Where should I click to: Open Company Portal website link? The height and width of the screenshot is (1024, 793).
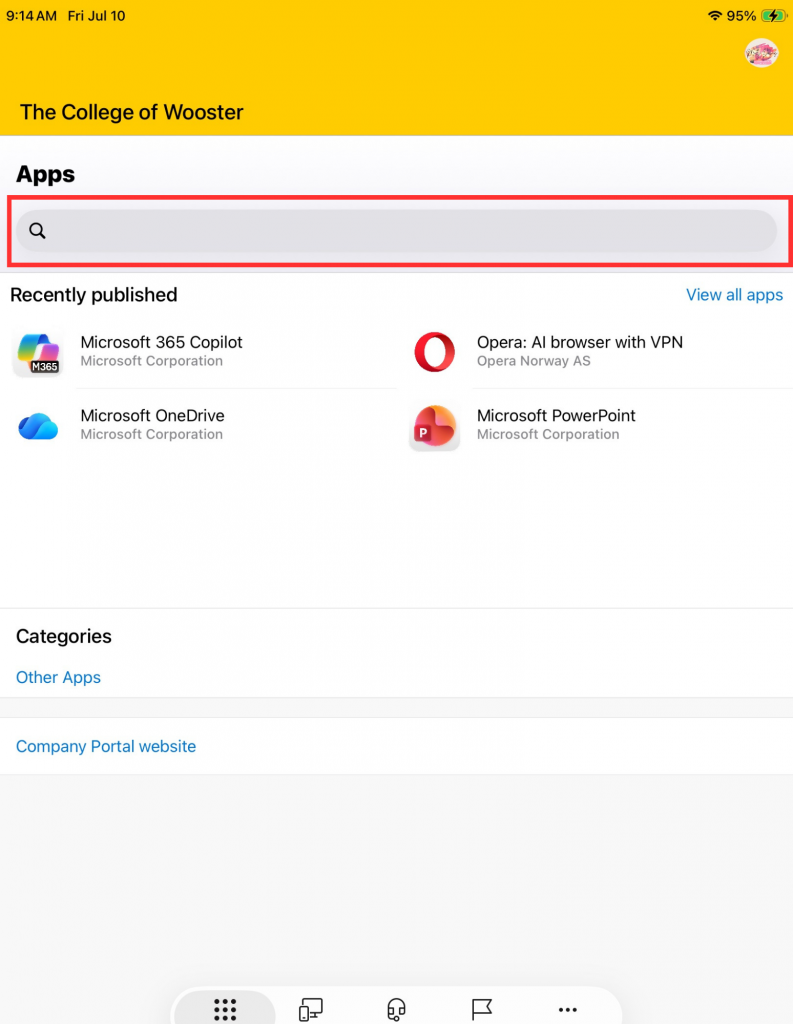point(106,746)
